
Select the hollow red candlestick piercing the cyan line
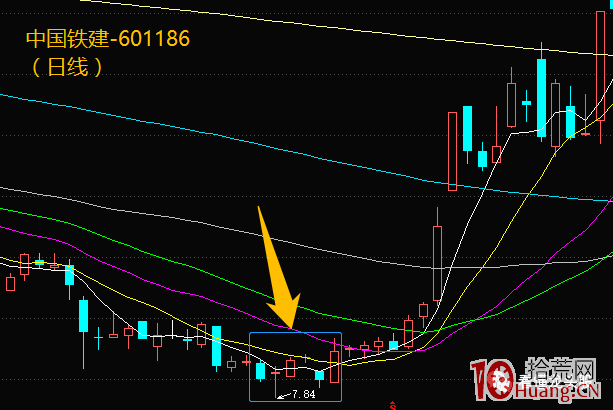coord(452,151)
